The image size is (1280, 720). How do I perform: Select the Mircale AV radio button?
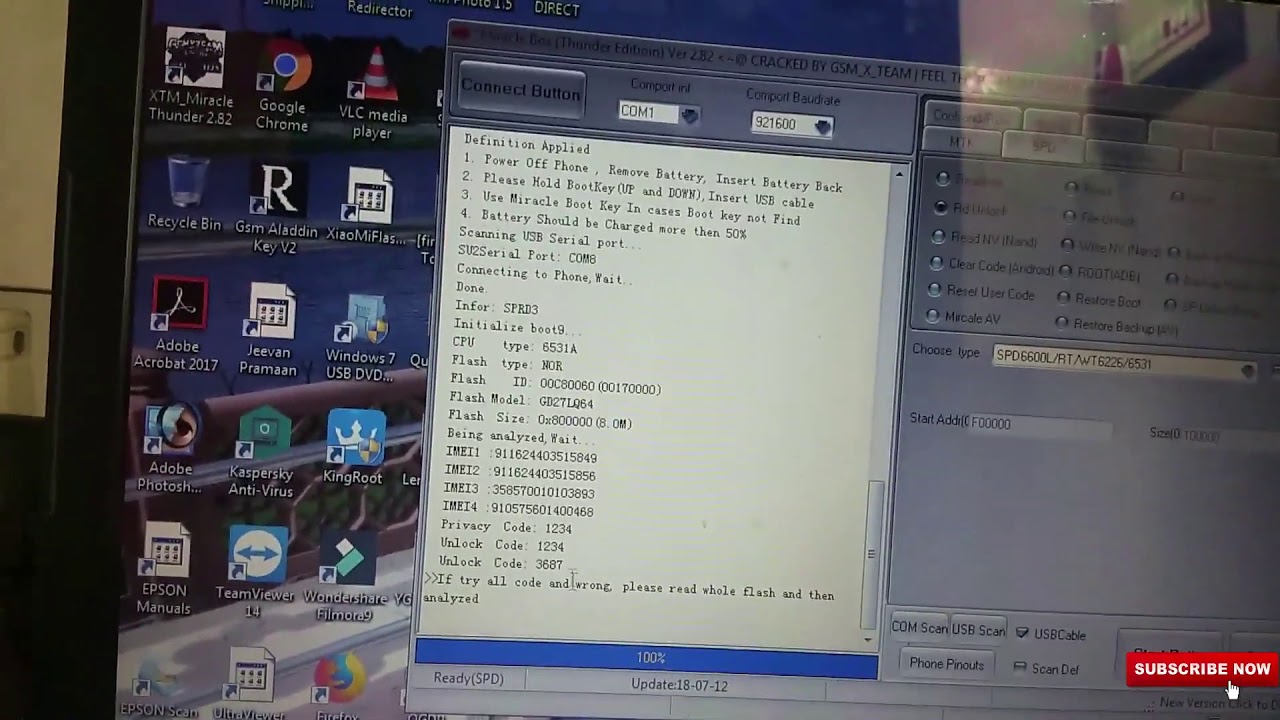coord(962,317)
